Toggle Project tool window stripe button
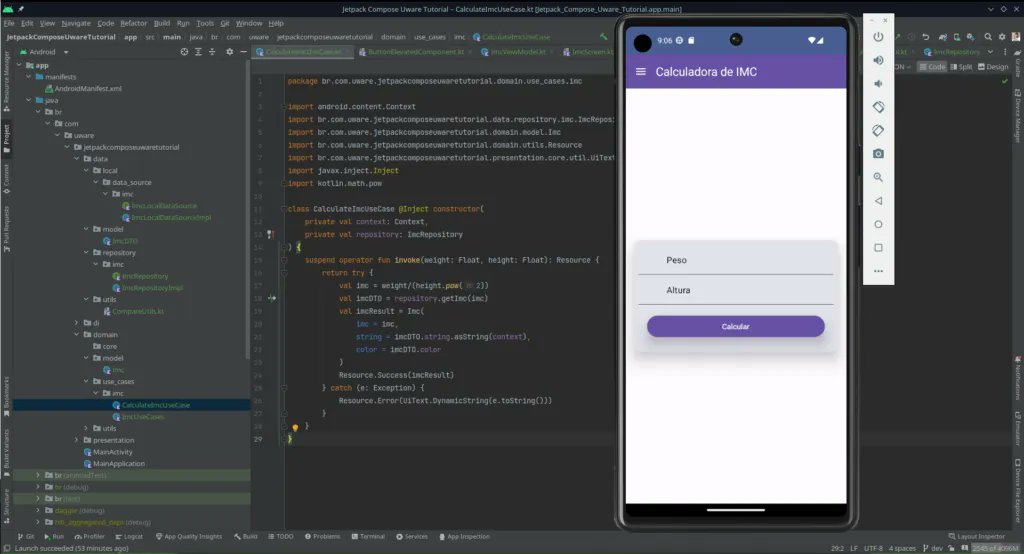Image resolution: width=1024 pixels, height=554 pixels. (x=6, y=138)
